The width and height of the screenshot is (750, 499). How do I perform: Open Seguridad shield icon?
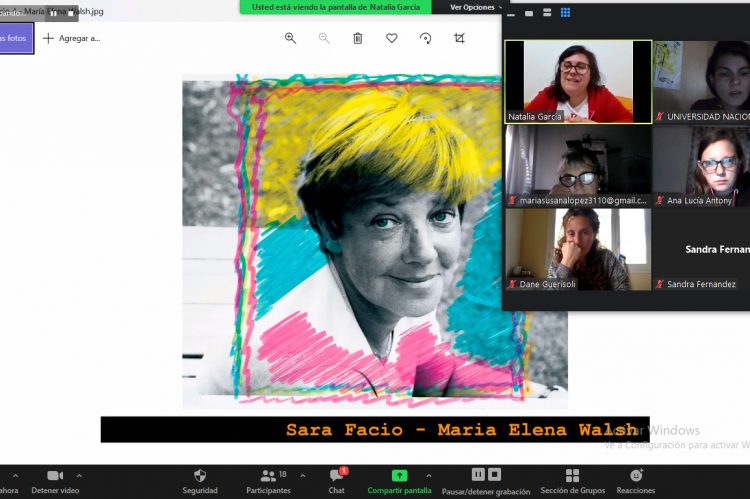point(200,480)
